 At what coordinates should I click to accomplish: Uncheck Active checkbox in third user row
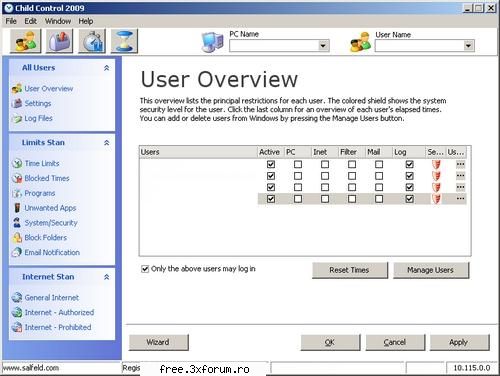pyautogui.click(x=271, y=187)
